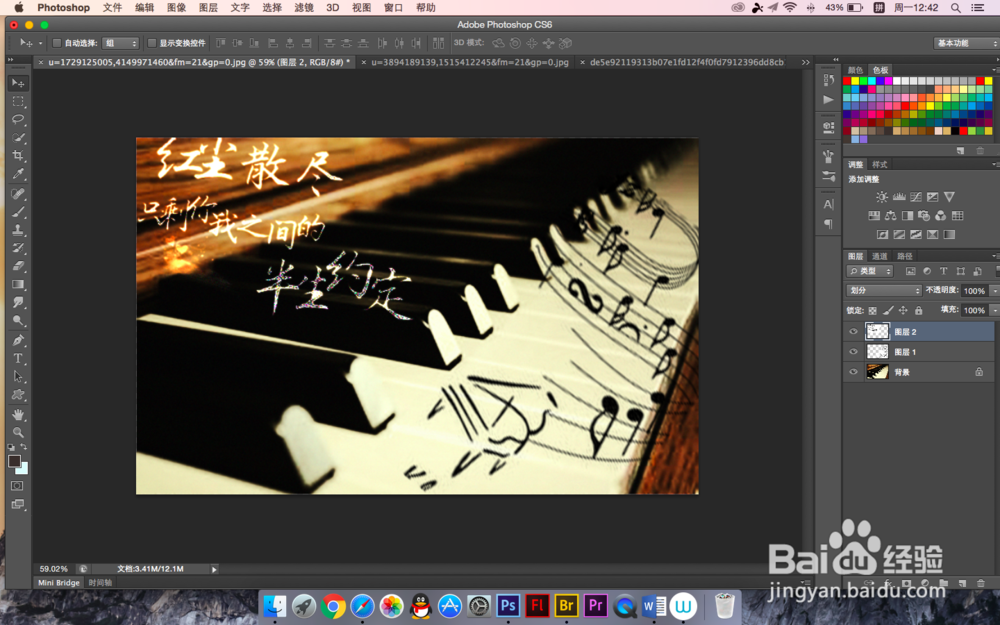Viewport: 1000px width, 625px height.
Task: Select the 图层 1 layer thumbnail
Action: [877, 352]
